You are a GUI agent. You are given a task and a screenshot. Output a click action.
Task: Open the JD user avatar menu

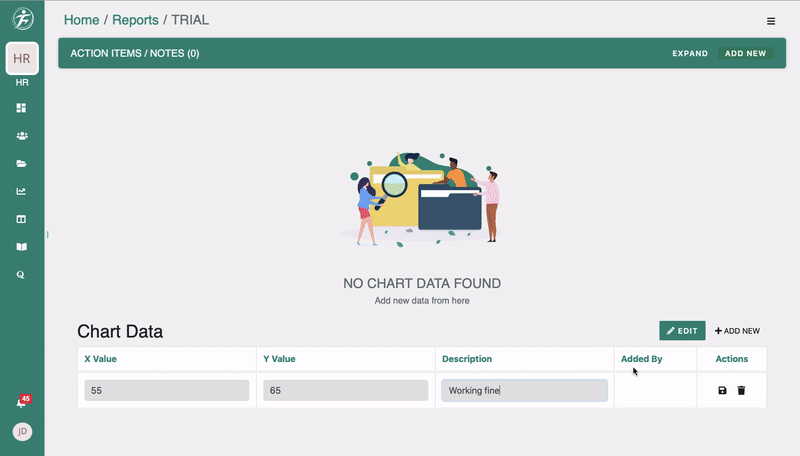[x=22, y=432]
